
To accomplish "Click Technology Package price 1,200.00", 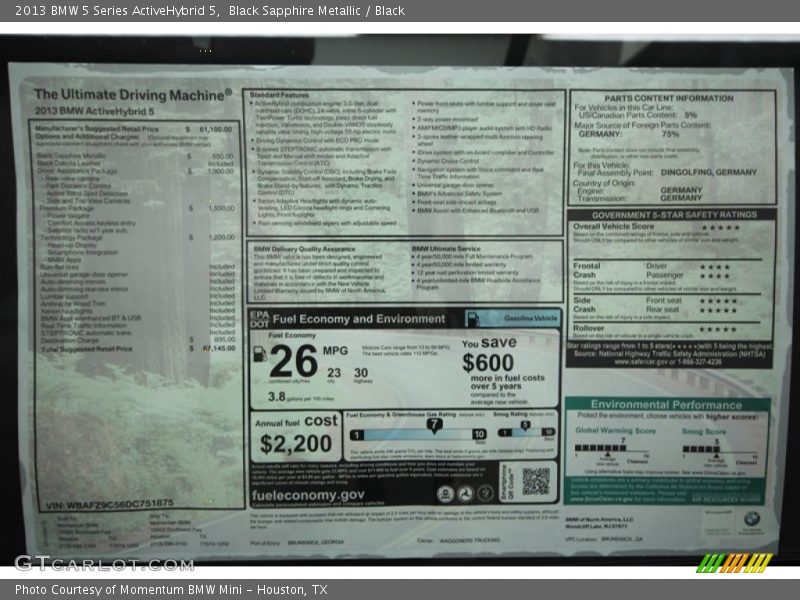I will pyautogui.click(x=221, y=237).
